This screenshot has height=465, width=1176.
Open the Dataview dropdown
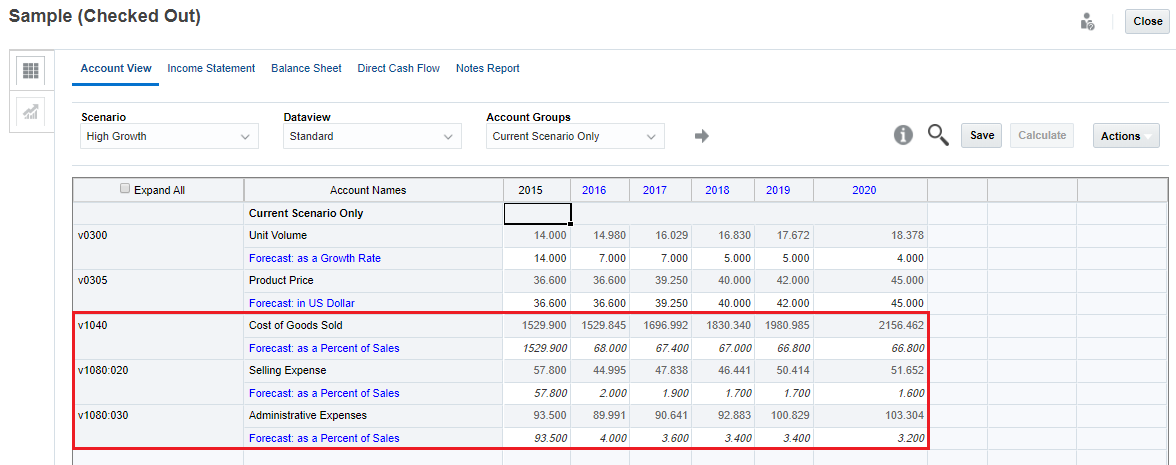point(372,136)
